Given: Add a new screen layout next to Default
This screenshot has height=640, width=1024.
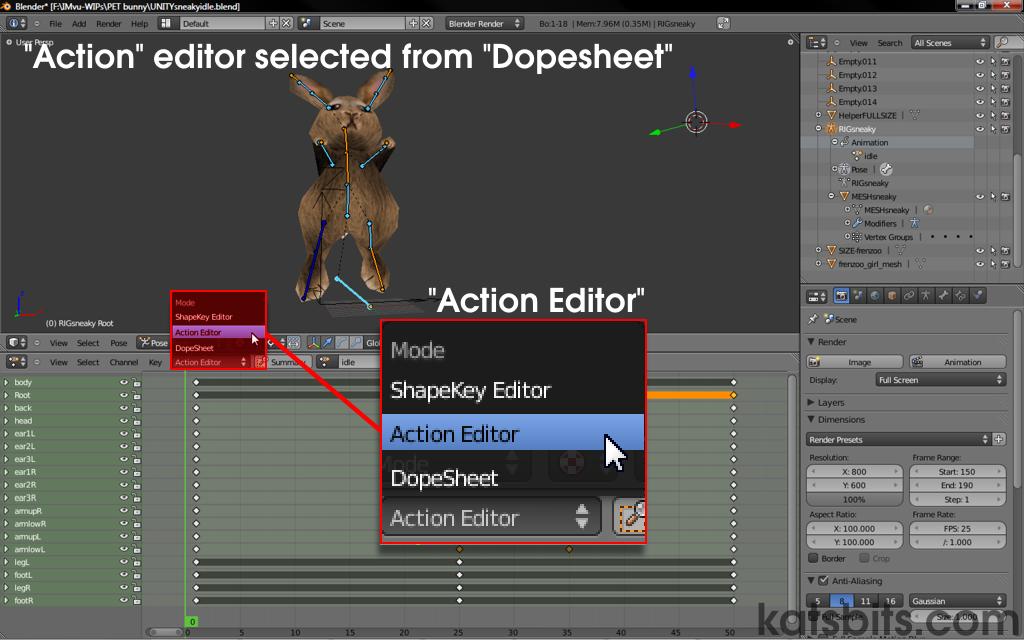Looking at the screenshot, I should point(273,24).
